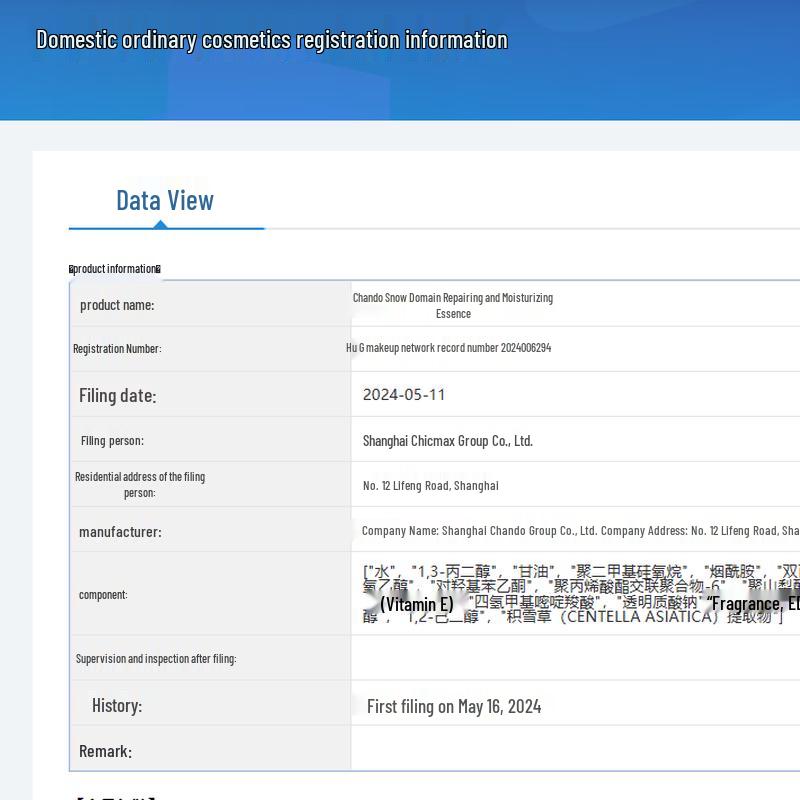The image size is (800, 800).
Task: Select the 'product name:' label cell
Action: 117,305
